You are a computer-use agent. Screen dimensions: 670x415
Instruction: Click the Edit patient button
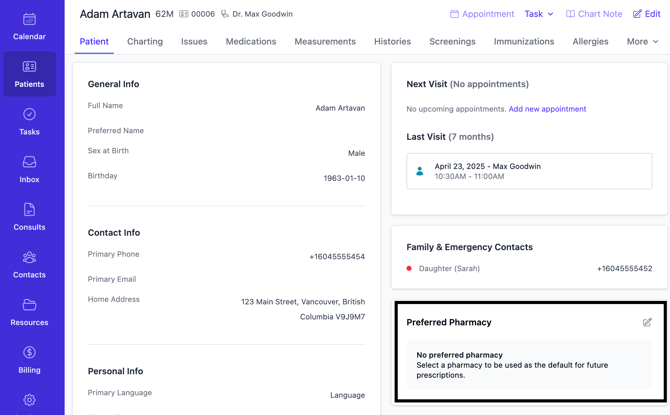[x=646, y=14]
